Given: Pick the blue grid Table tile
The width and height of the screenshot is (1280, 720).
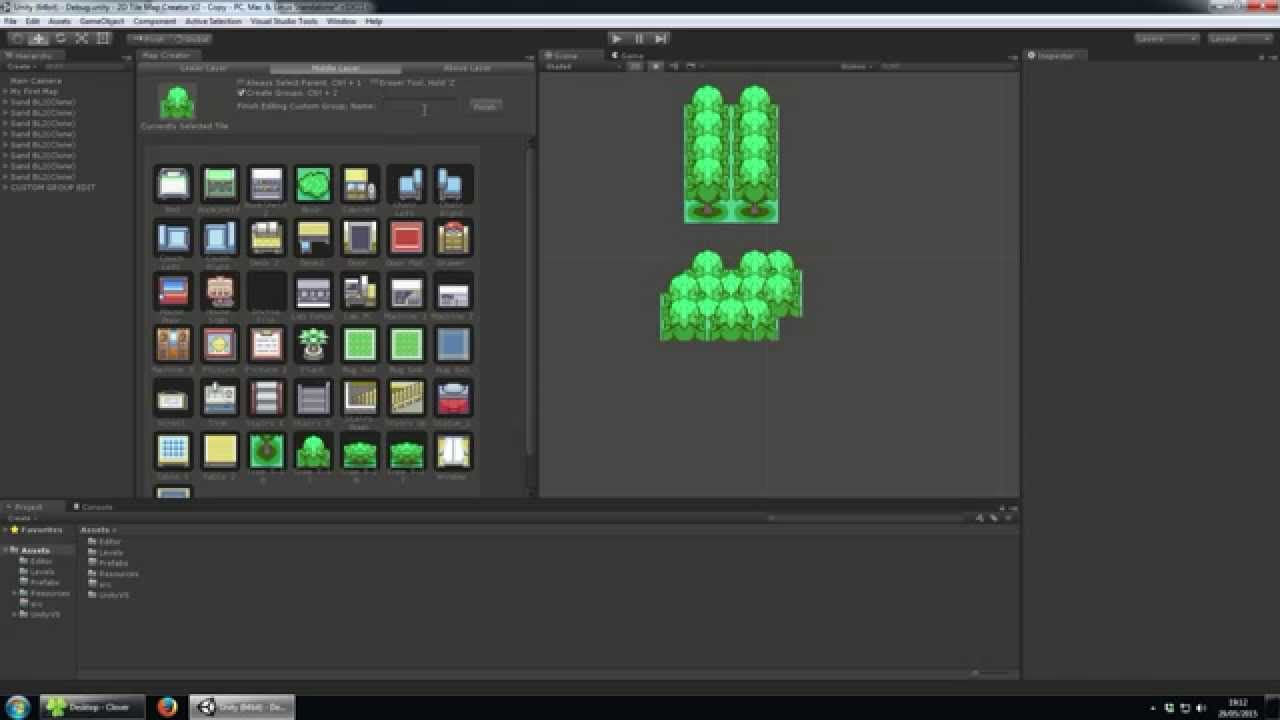Looking at the screenshot, I should [x=173, y=451].
